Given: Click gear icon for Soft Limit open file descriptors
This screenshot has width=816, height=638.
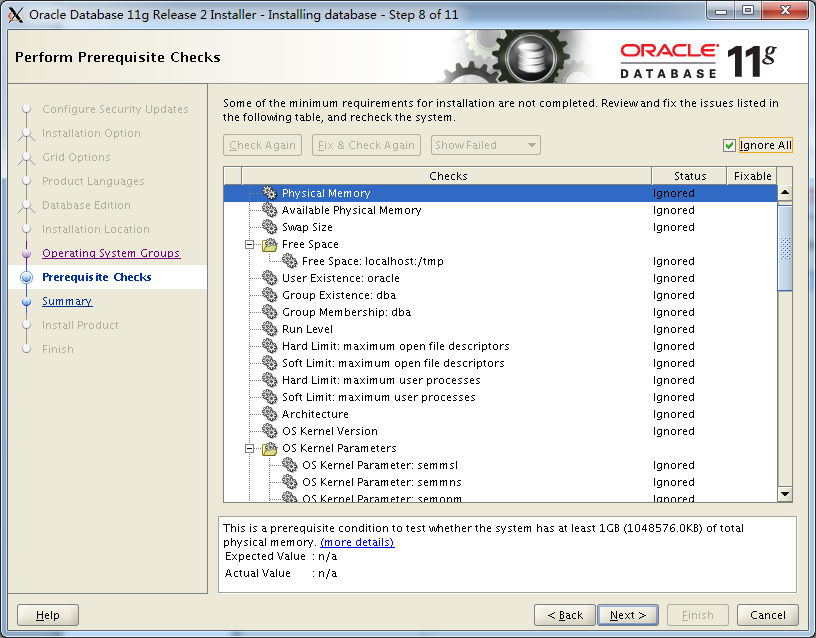Looking at the screenshot, I should pos(270,363).
